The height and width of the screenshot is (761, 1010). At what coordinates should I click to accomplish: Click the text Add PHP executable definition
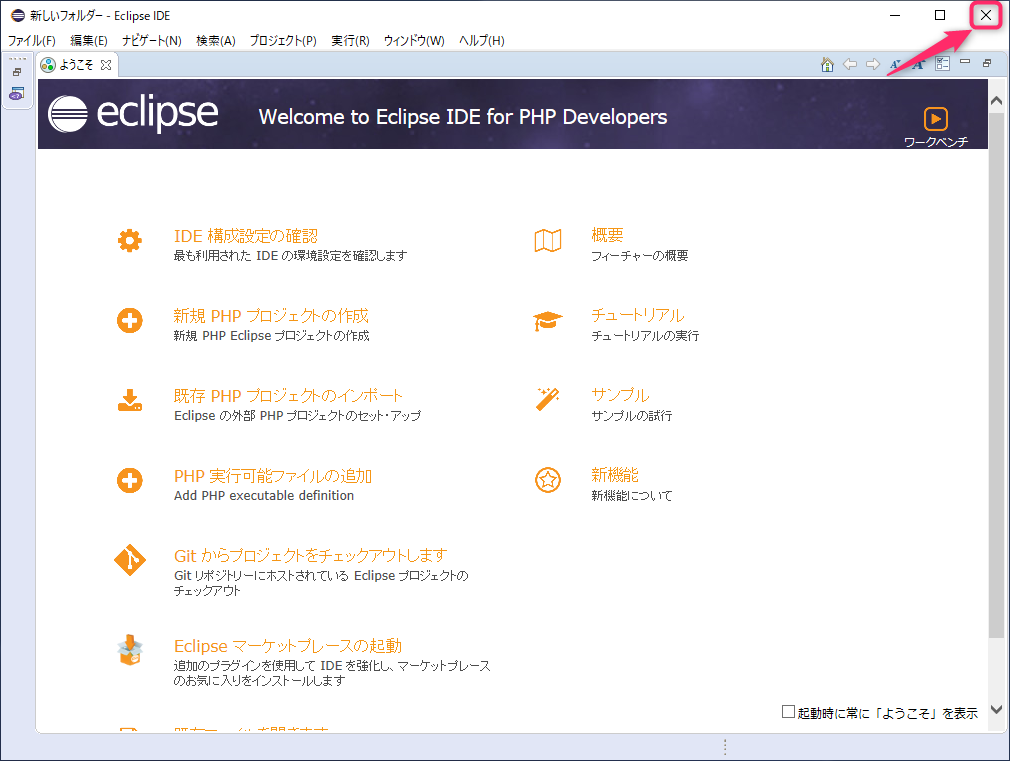tap(264, 496)
